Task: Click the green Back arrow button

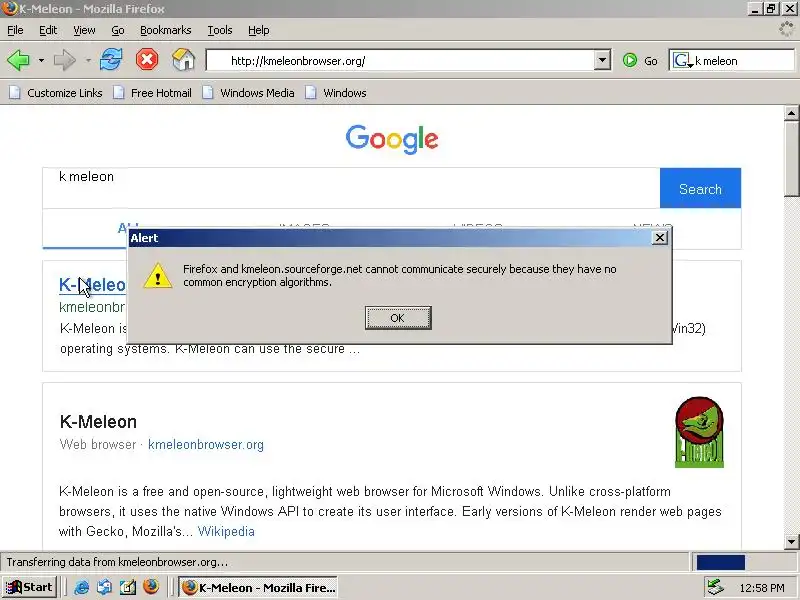Action: pos(19,61)
